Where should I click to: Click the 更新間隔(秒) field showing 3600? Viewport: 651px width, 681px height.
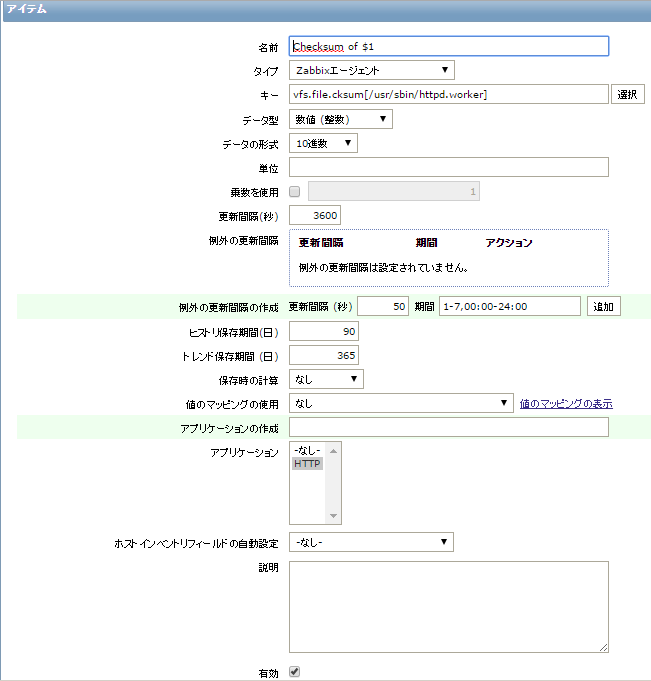[x=315, y=215]
